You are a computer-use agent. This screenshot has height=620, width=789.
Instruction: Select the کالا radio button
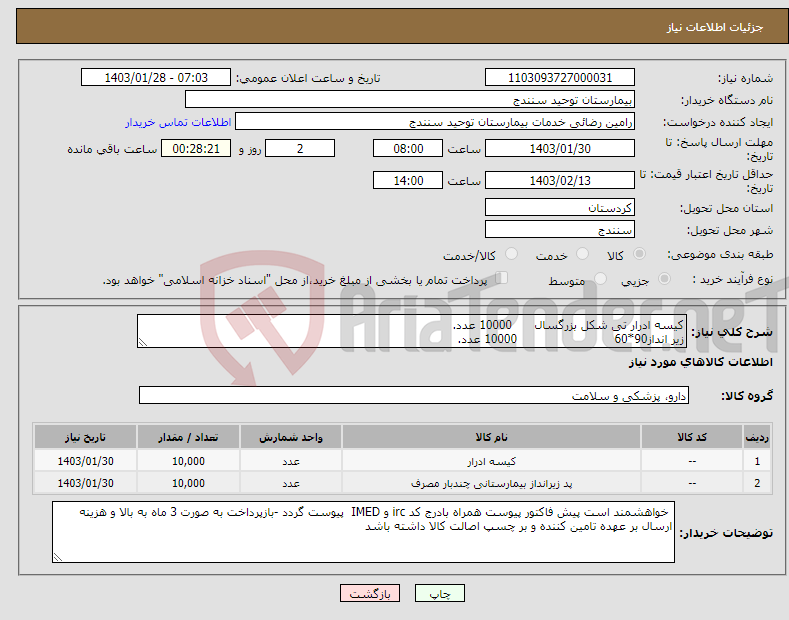(x=639, y=254)
